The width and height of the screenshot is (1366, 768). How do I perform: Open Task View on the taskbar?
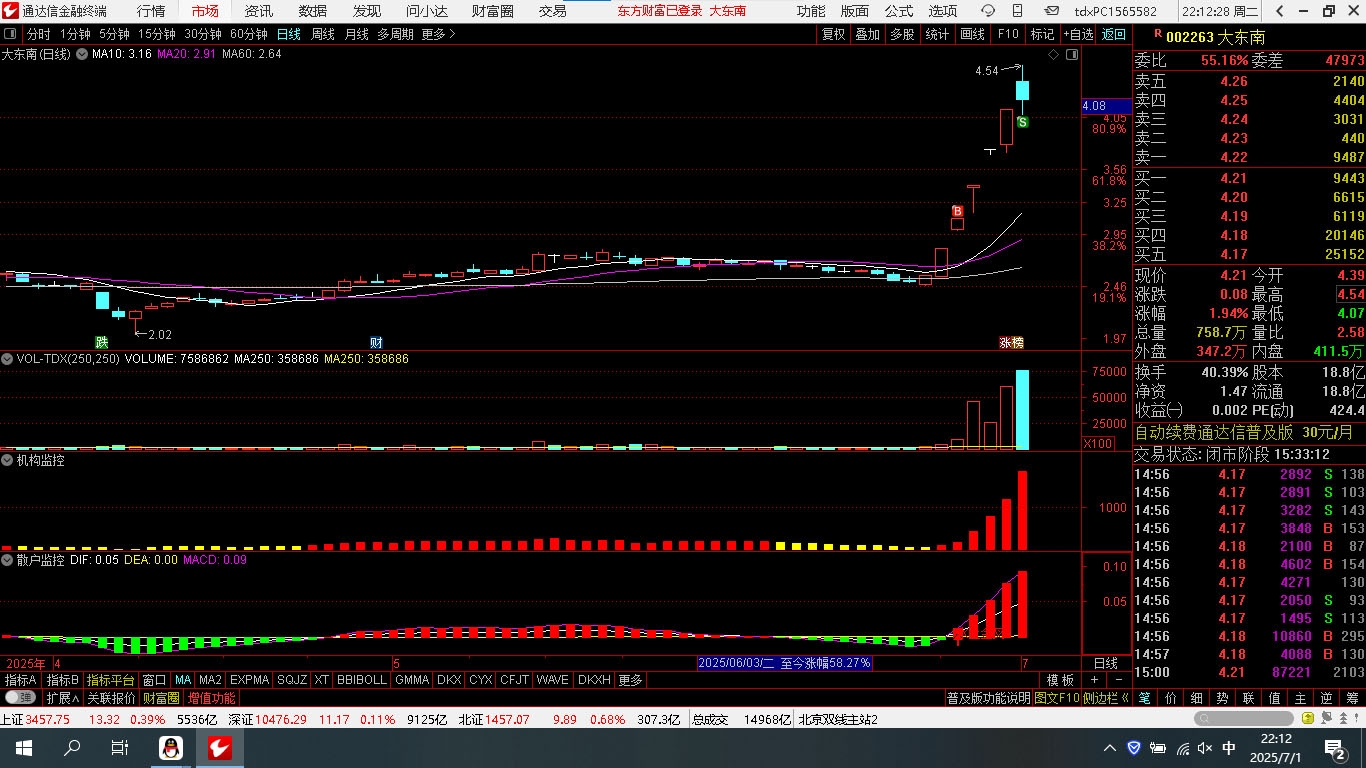[120, 748]
